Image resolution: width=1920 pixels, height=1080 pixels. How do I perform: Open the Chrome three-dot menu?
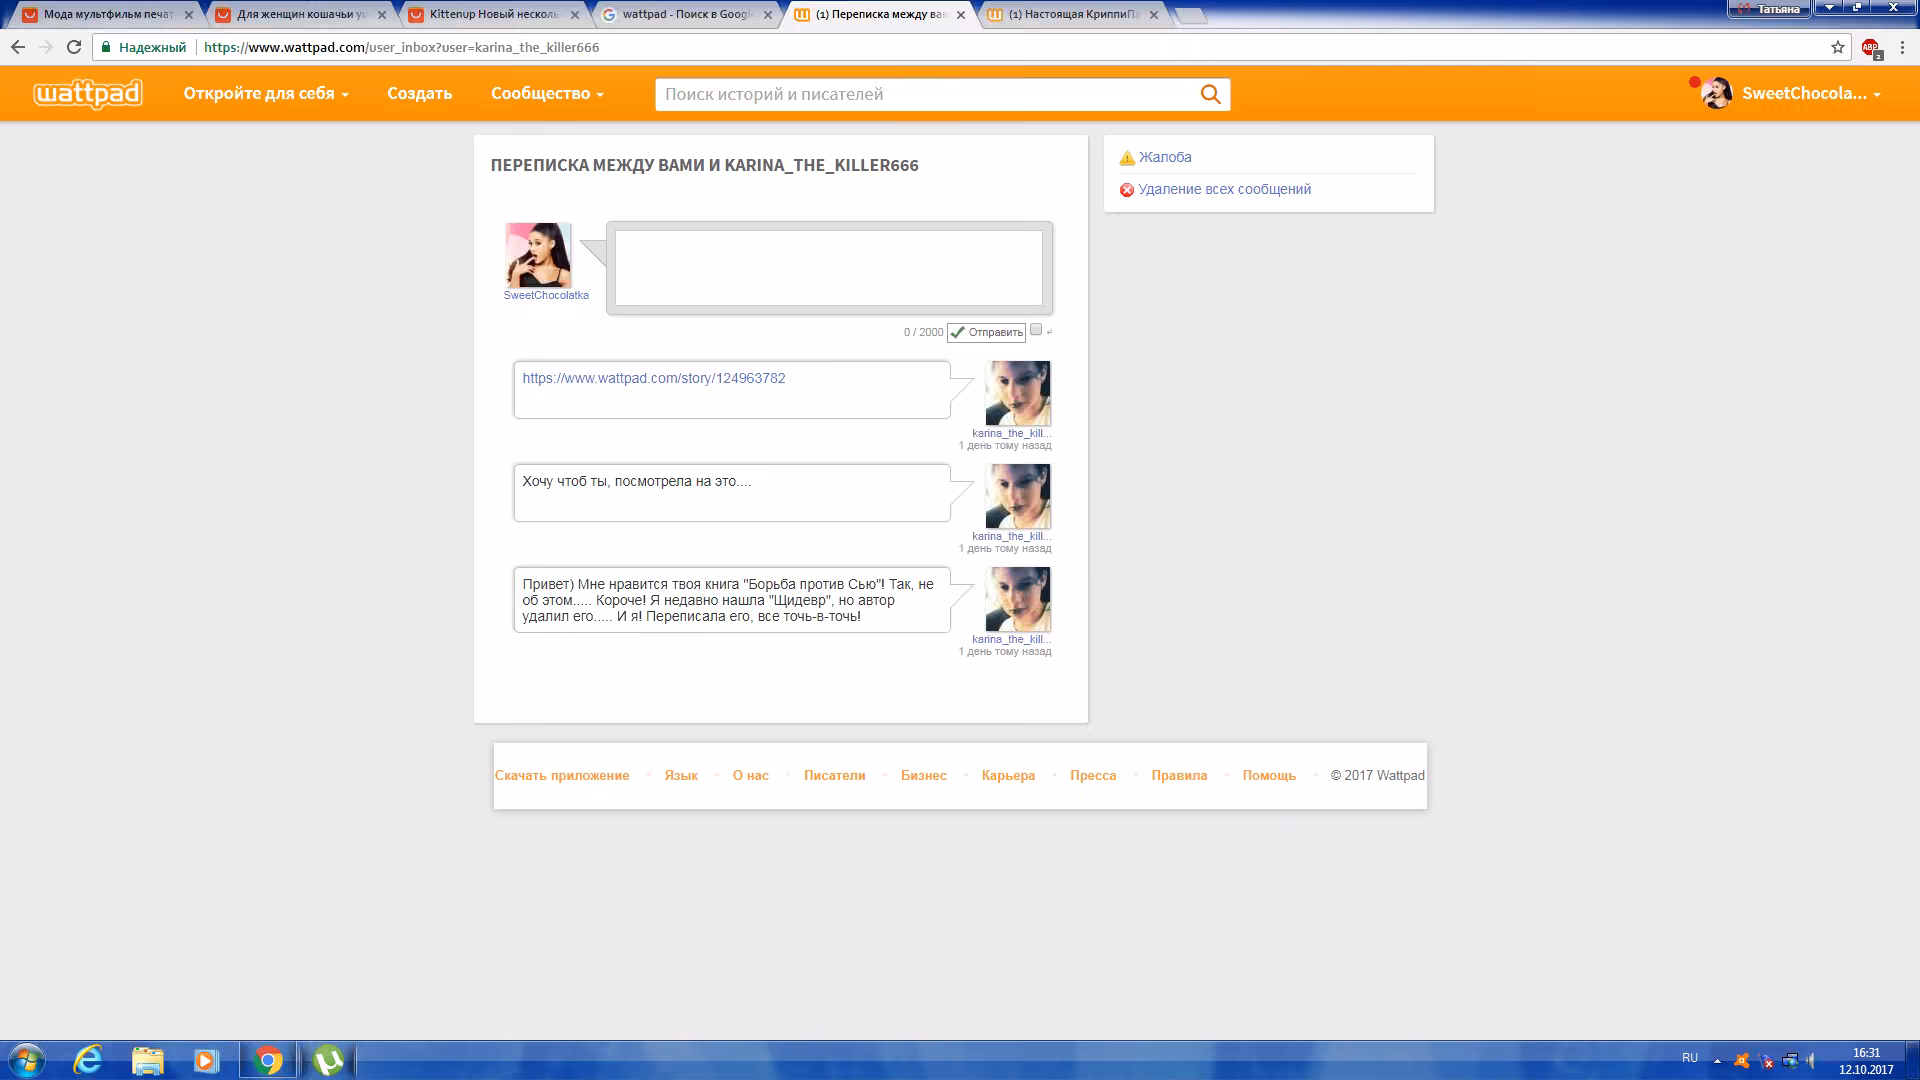point(1902,47)
